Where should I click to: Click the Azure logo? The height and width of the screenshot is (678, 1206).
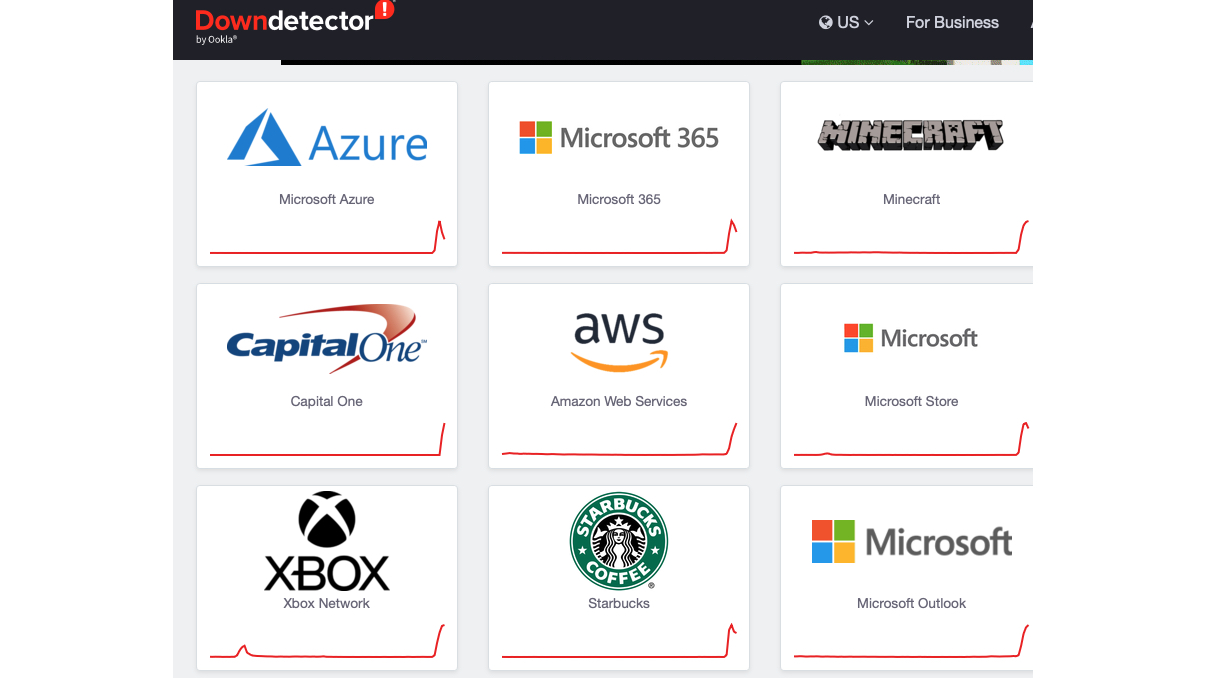tap(327, 138)
